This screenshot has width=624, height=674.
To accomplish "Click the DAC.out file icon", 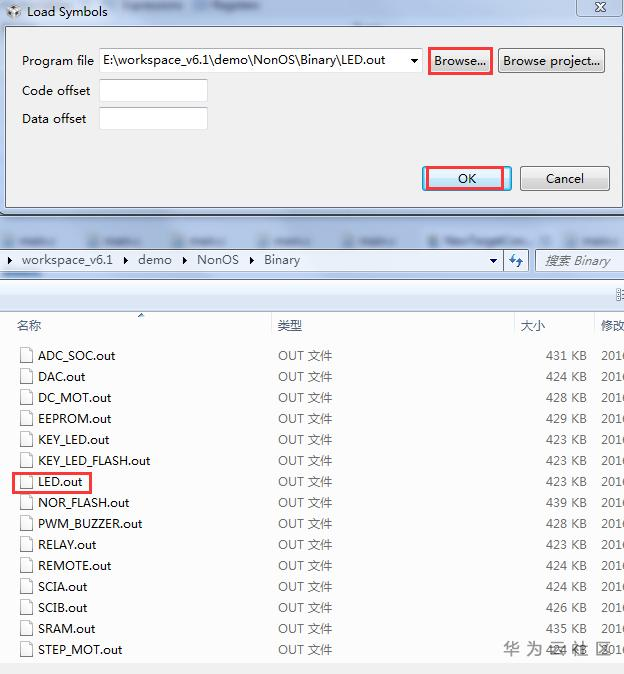I will (x=26, y=377).
